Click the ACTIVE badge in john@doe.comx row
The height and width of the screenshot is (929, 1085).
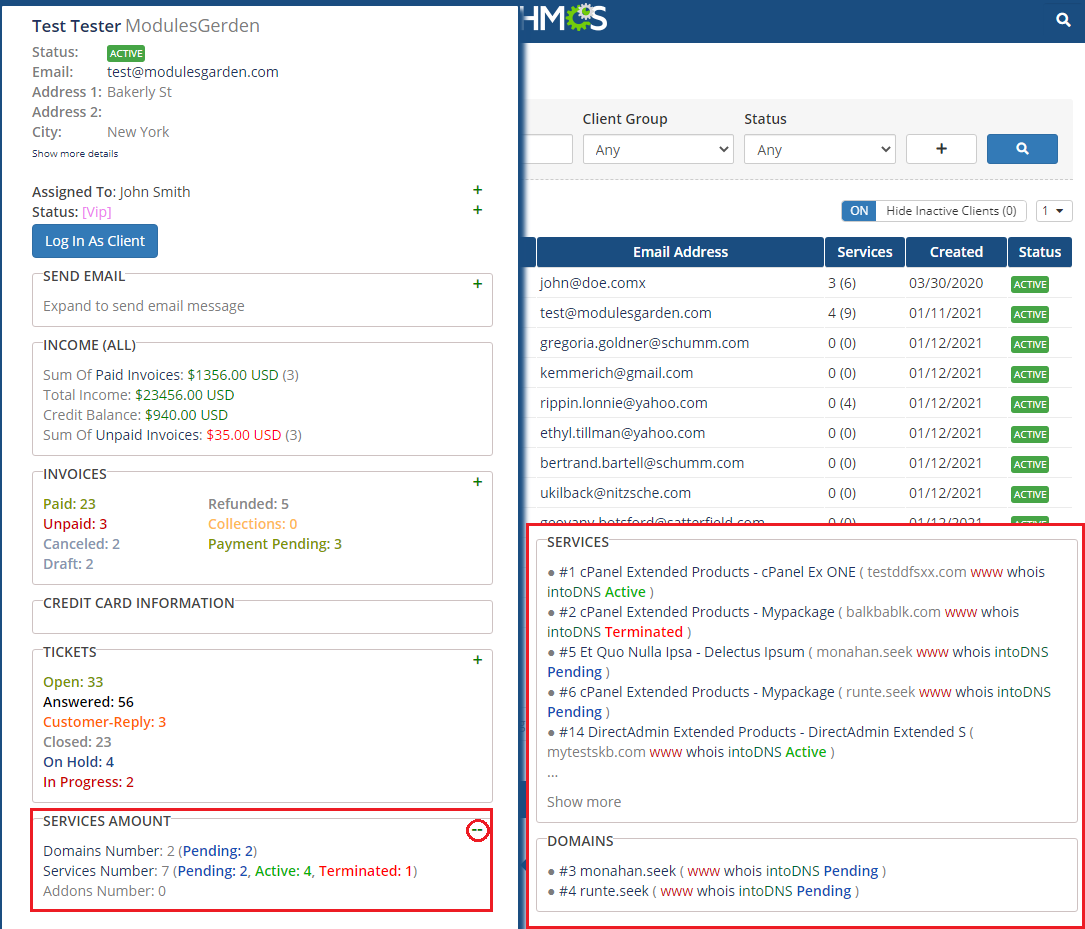[x=1030, y=284]
